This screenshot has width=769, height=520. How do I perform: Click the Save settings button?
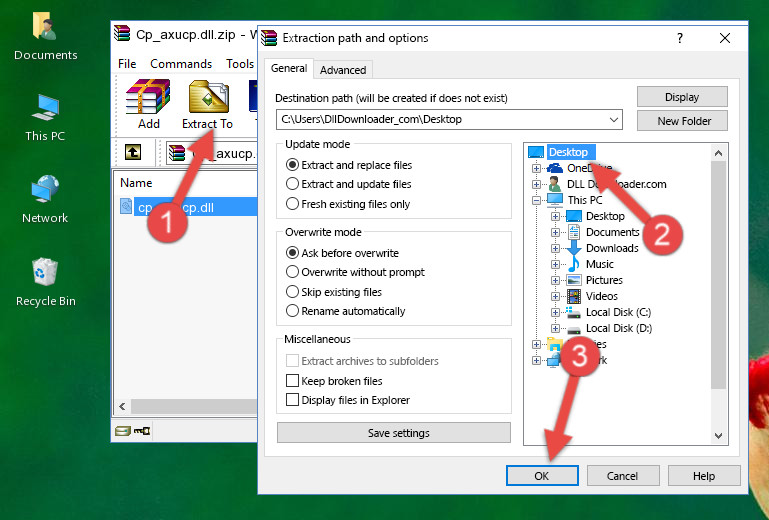[394, 433]
